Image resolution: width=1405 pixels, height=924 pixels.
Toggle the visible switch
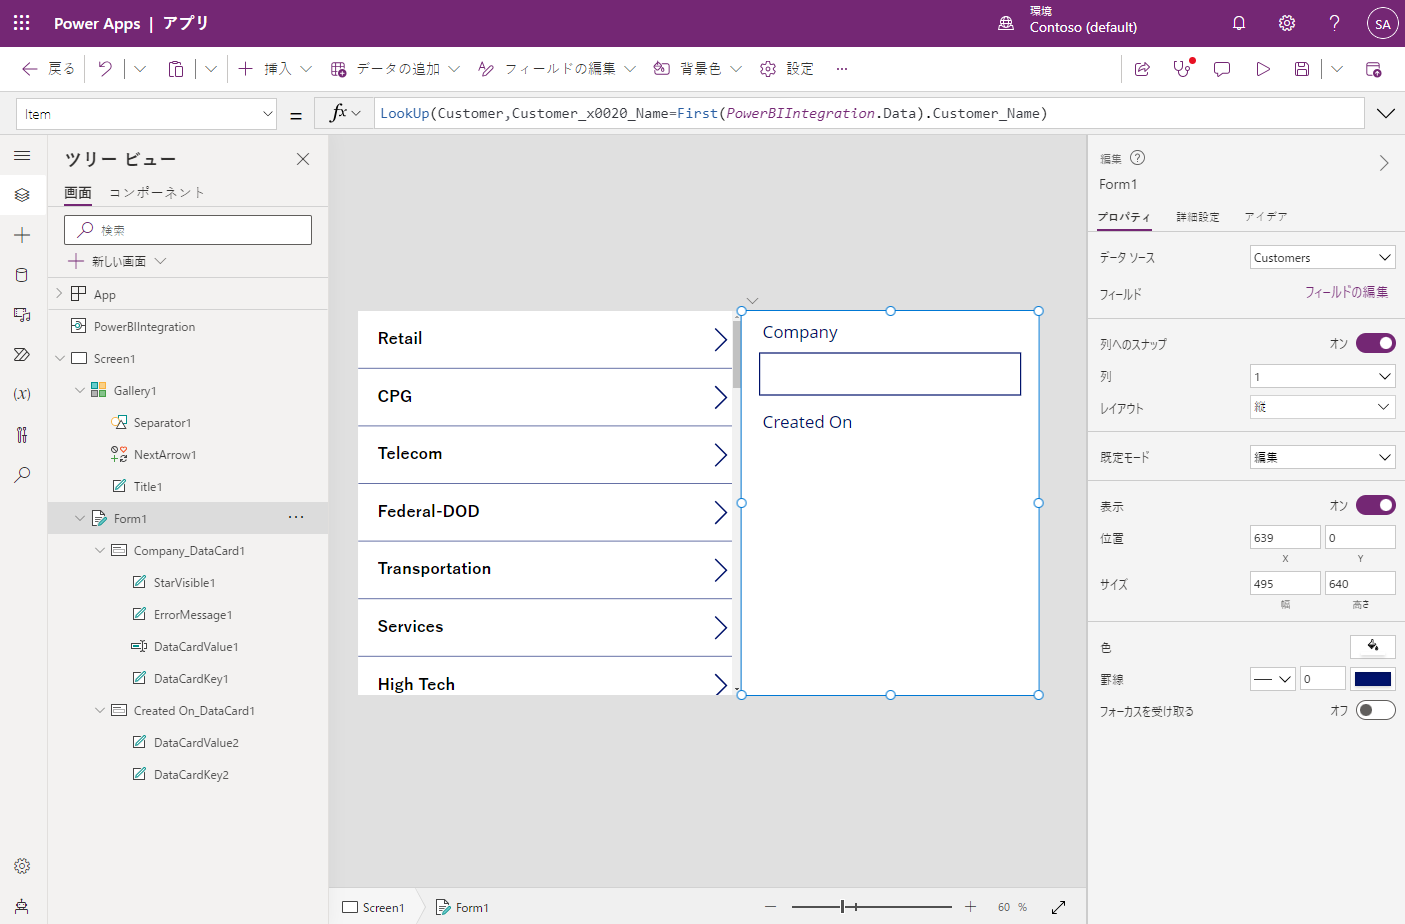(1375, 505)
